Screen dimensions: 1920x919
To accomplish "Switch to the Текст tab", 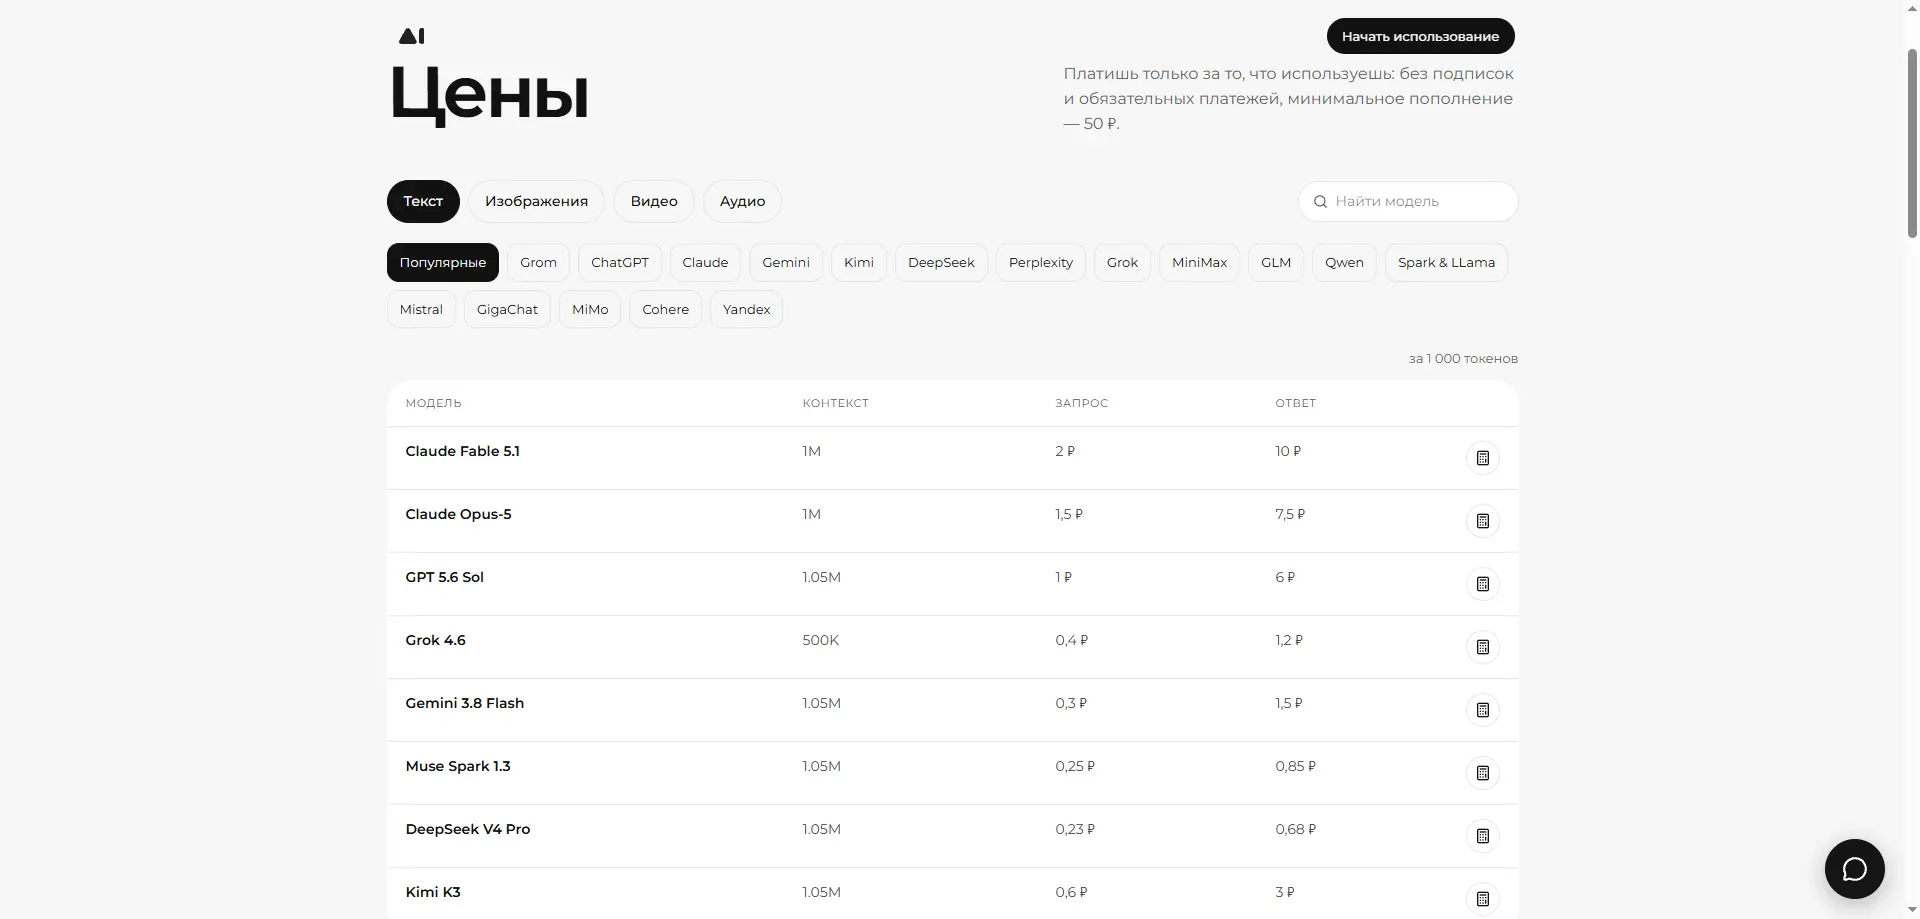I will [x=423, y=201].
